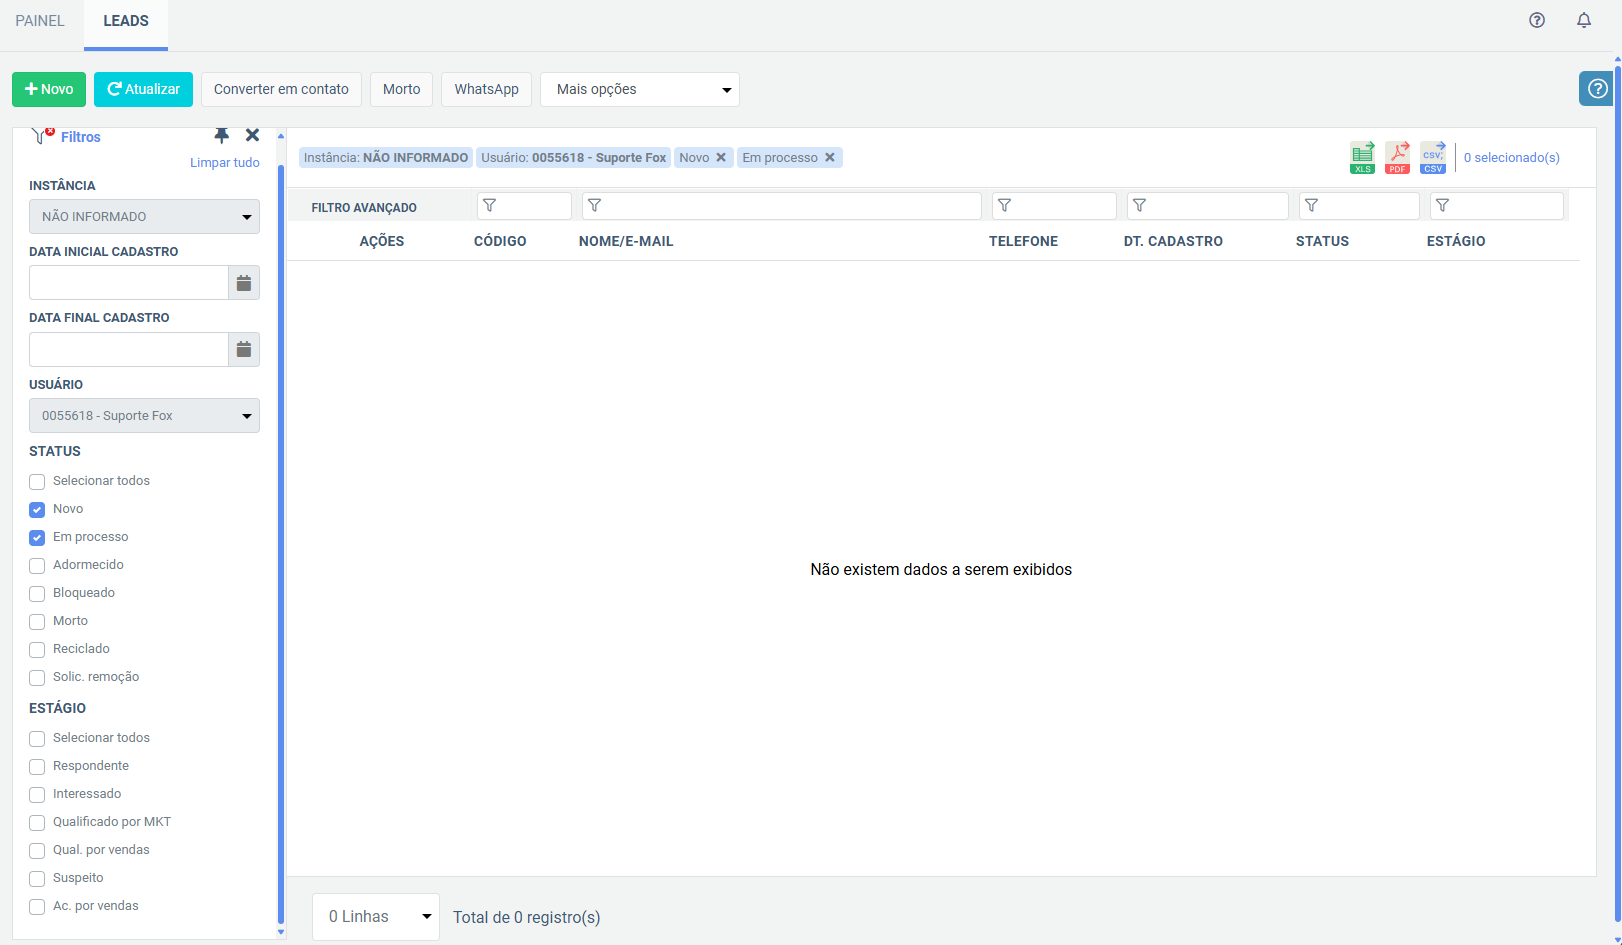This screenshot has height=945, width=1622.
Task: Open the Instância dropdown
Action: (x=144, y=217)
